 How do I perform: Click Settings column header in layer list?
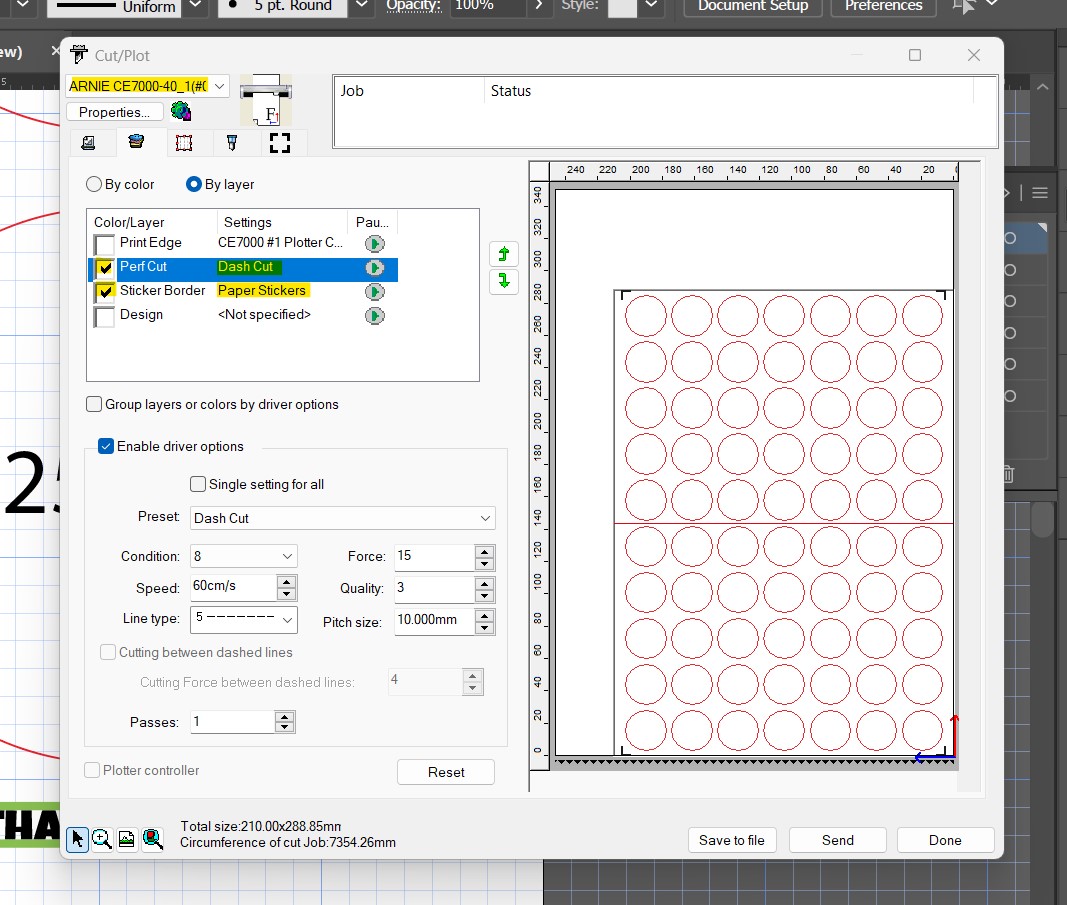248,223
